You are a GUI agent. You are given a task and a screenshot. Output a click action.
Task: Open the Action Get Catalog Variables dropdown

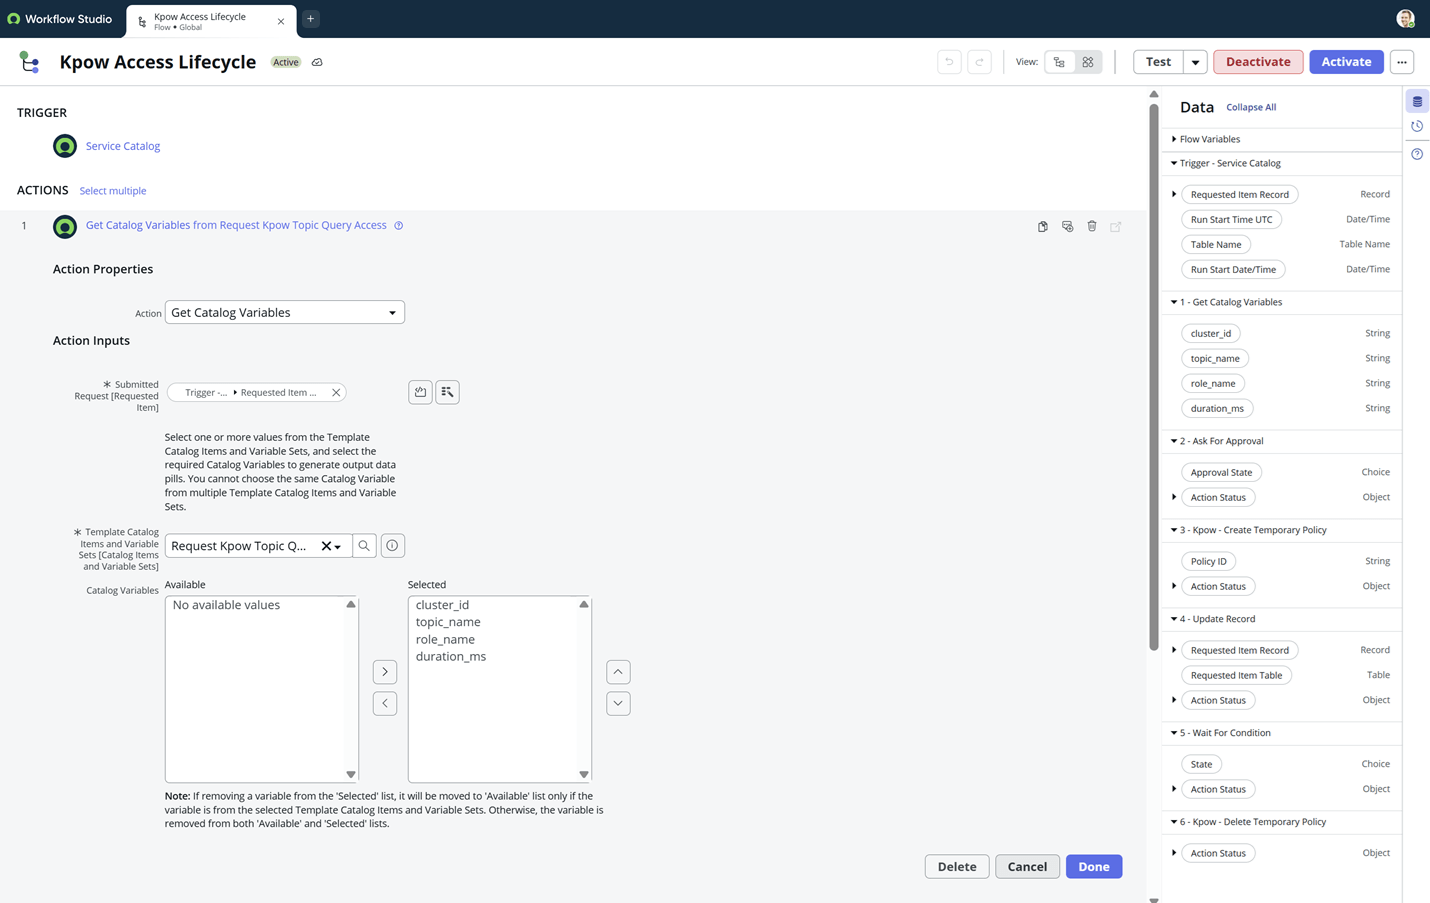[285, 312]
